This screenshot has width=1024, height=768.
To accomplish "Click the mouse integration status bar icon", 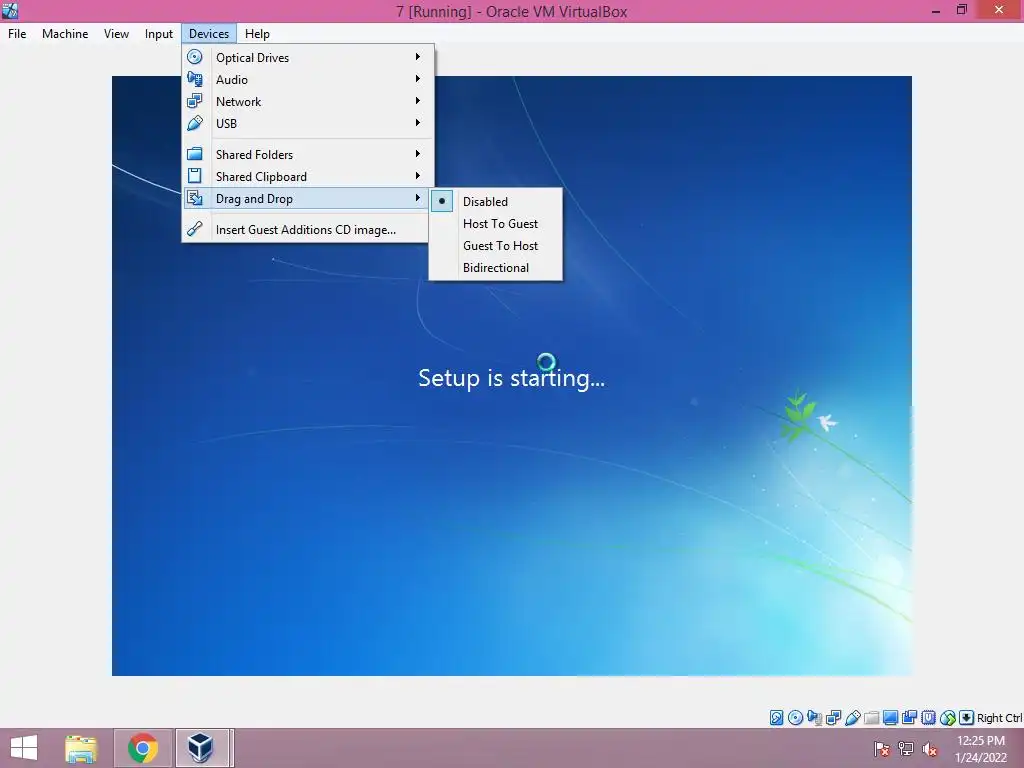I will (x=948, y=718).
